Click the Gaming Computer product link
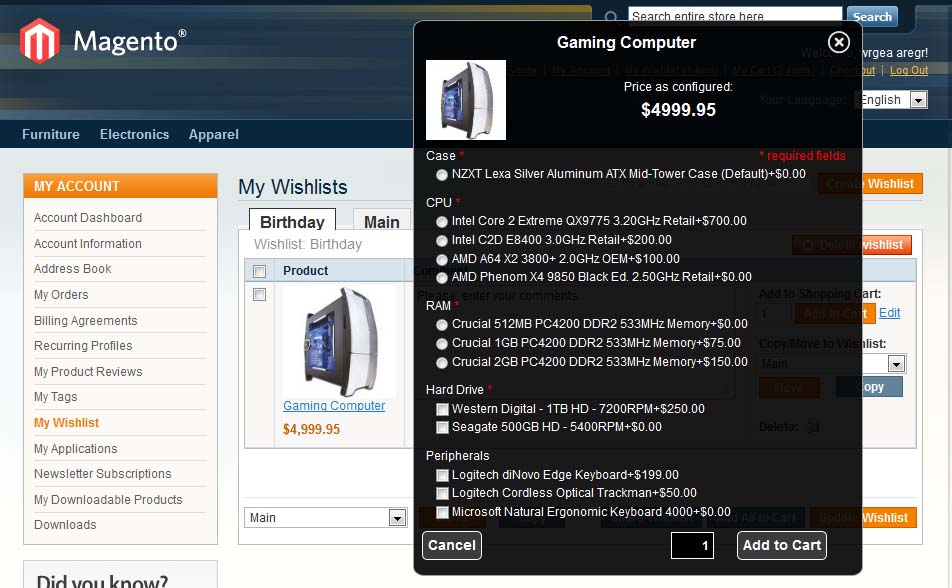This screenshot has height=588, width=952. (x=334, y=405)
